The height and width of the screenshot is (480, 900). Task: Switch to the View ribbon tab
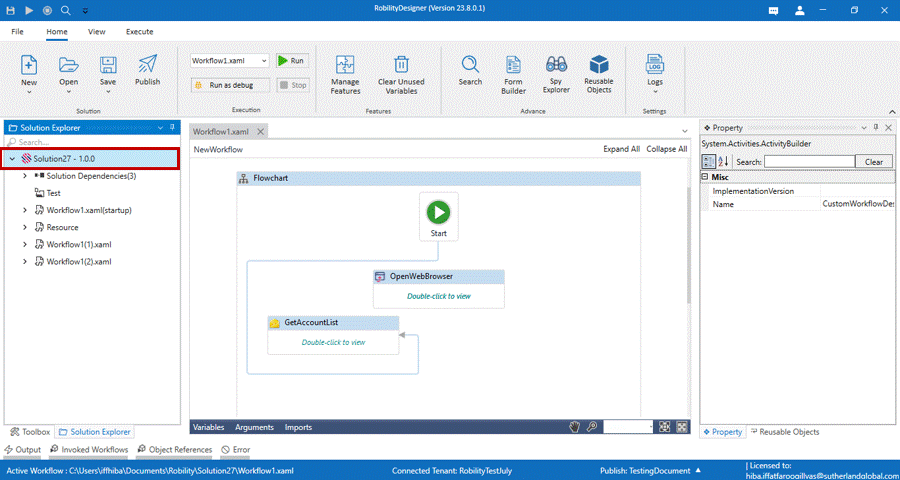click(96, 32)
